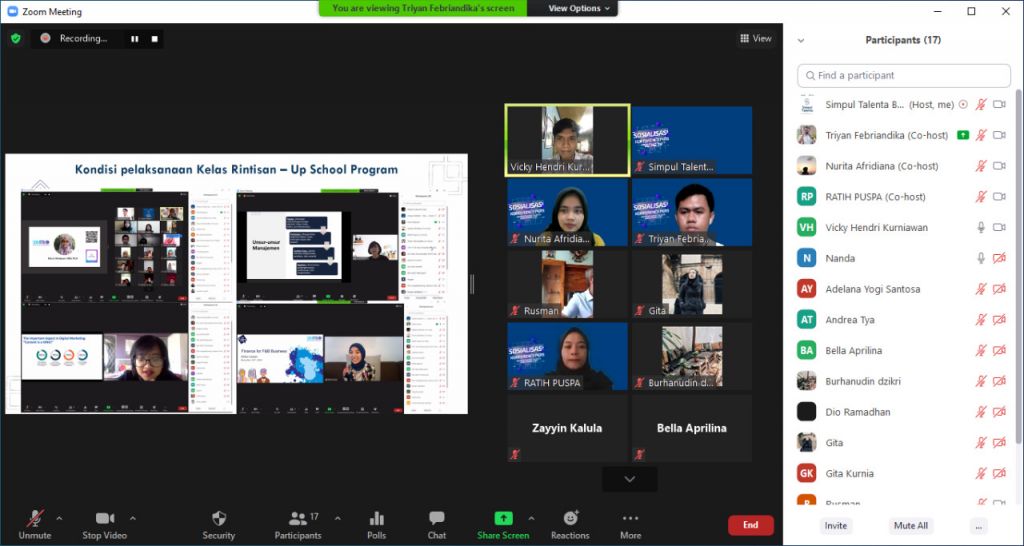Click Nurita Afridiana's muted microphone icon in list
The image size is (1024, 546).
(x=981, y=166)
